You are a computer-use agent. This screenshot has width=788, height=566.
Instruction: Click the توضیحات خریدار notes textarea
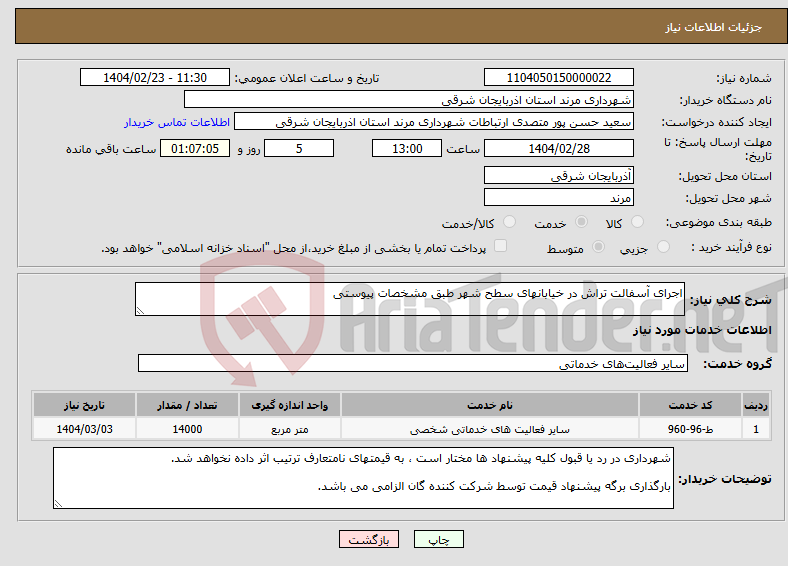coord(363,478)
